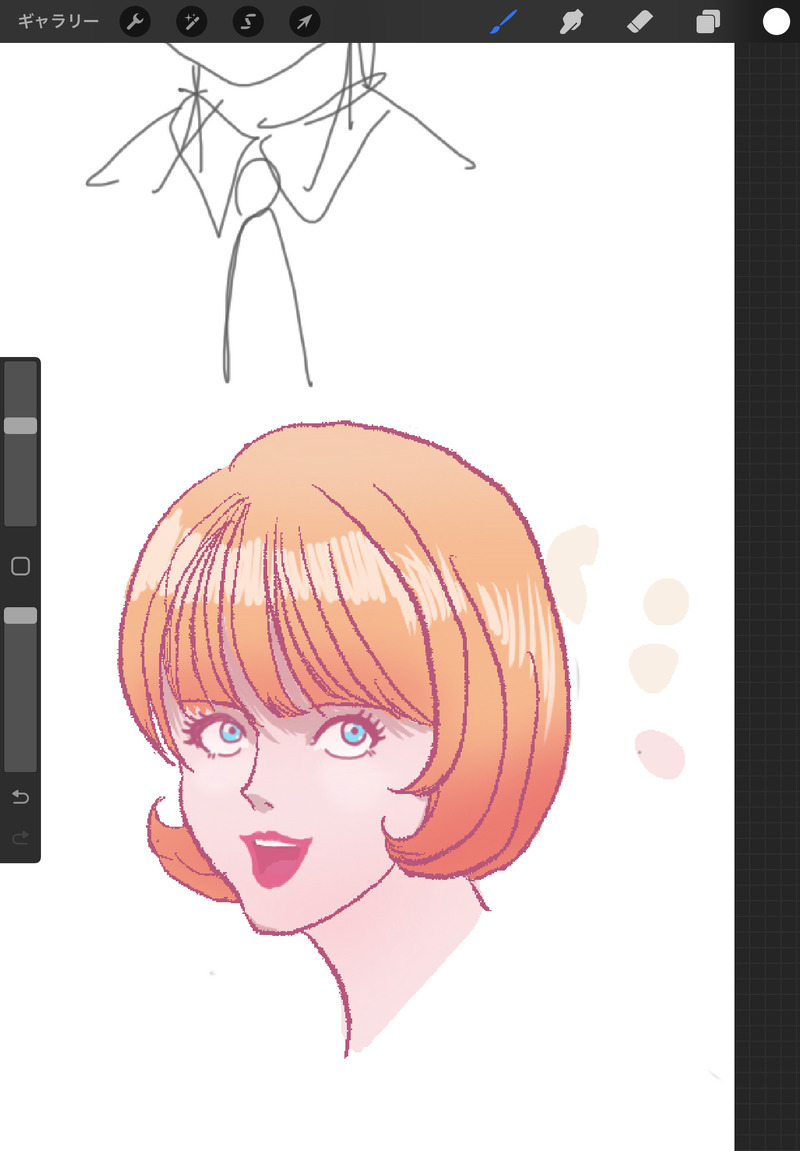800x1151 pixels.
Task: Click the brush size slider handle
Action: click(21, 426)
